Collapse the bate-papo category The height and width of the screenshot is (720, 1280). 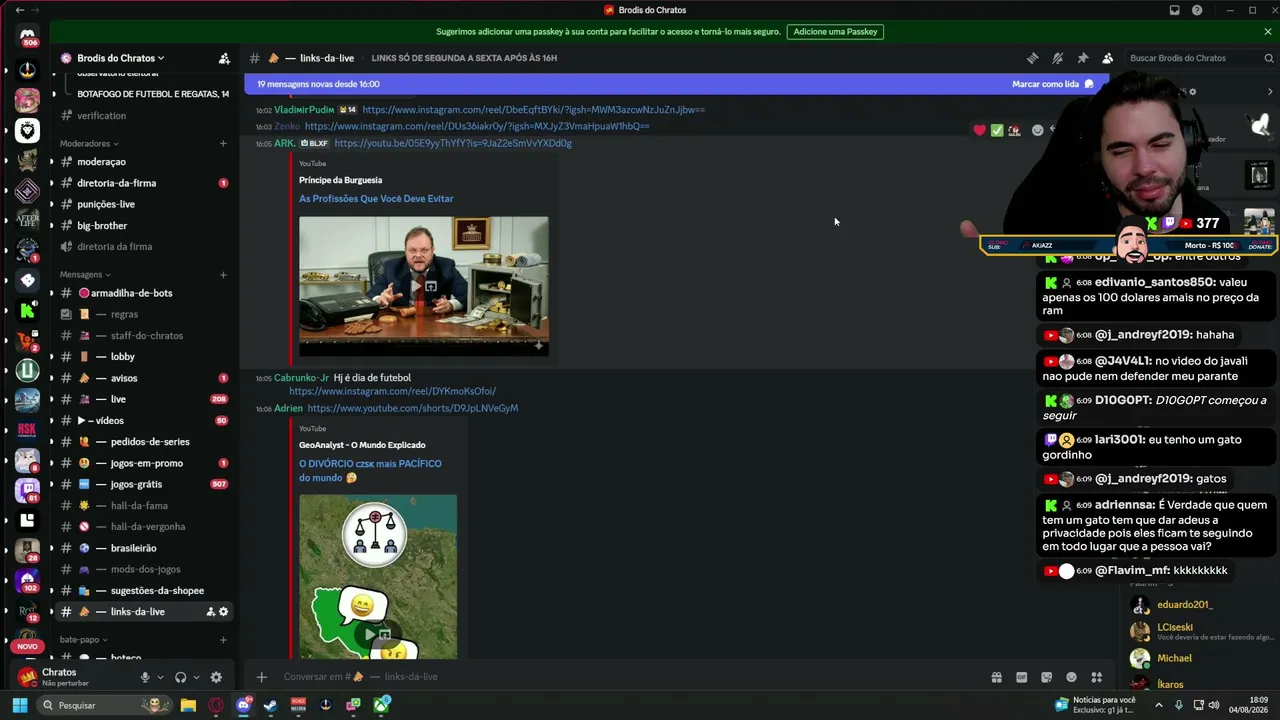[84, 639]
